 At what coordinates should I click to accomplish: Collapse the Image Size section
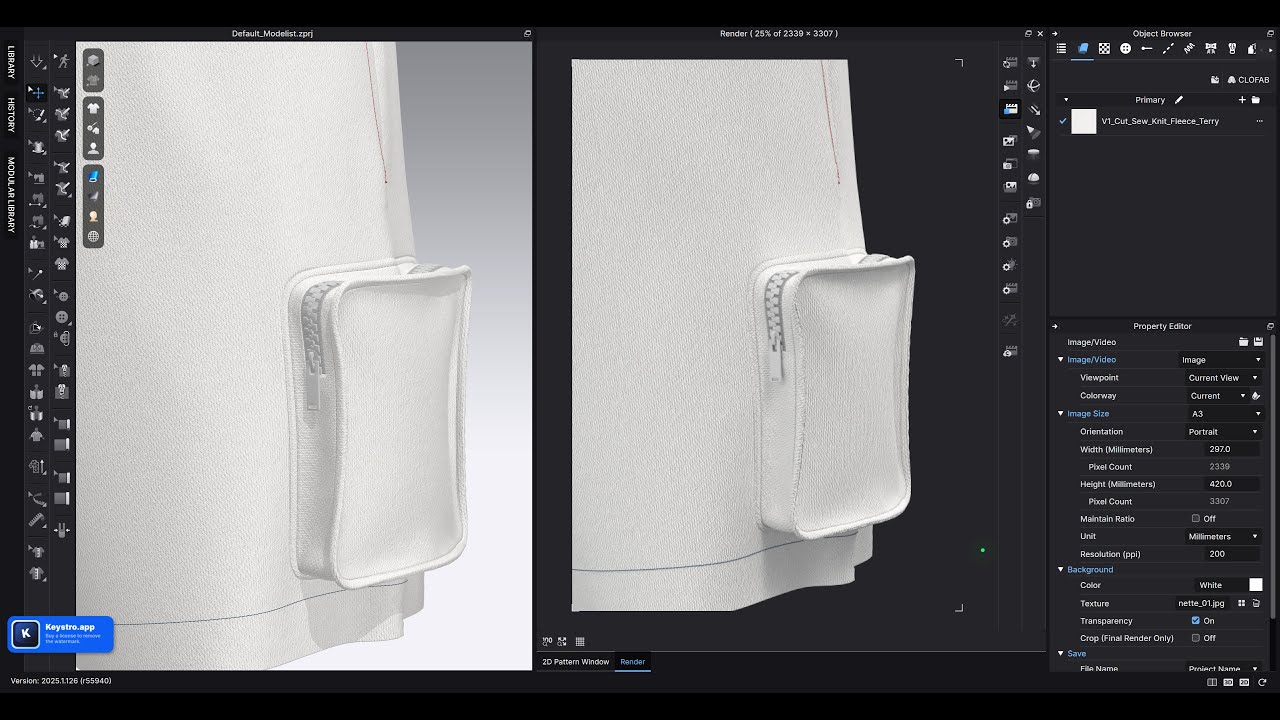1061,414
